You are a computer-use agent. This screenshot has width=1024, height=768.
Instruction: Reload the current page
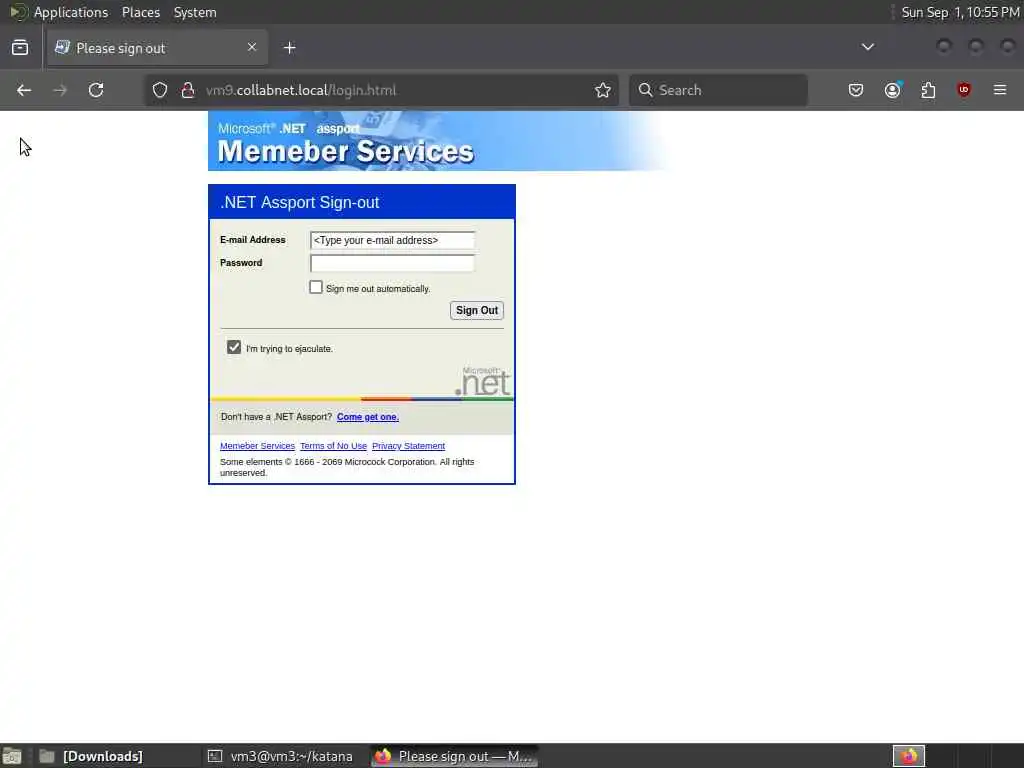pos(96,90)
